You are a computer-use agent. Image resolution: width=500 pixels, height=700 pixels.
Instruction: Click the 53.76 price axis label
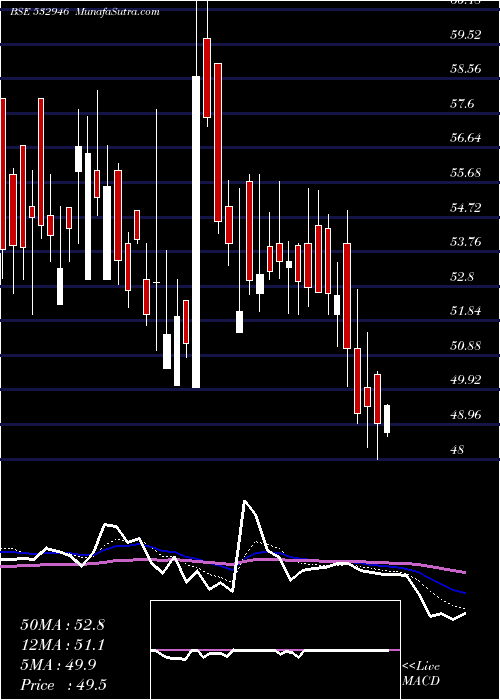(x=466, y=242)
